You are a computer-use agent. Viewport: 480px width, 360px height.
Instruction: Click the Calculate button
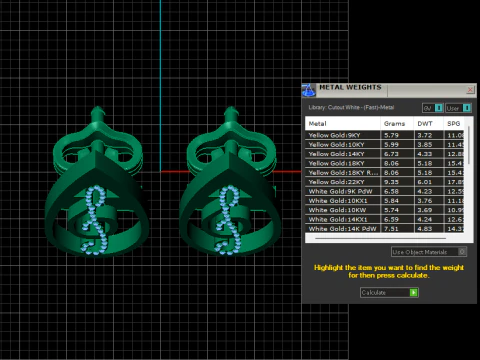[x=389, y=293]
